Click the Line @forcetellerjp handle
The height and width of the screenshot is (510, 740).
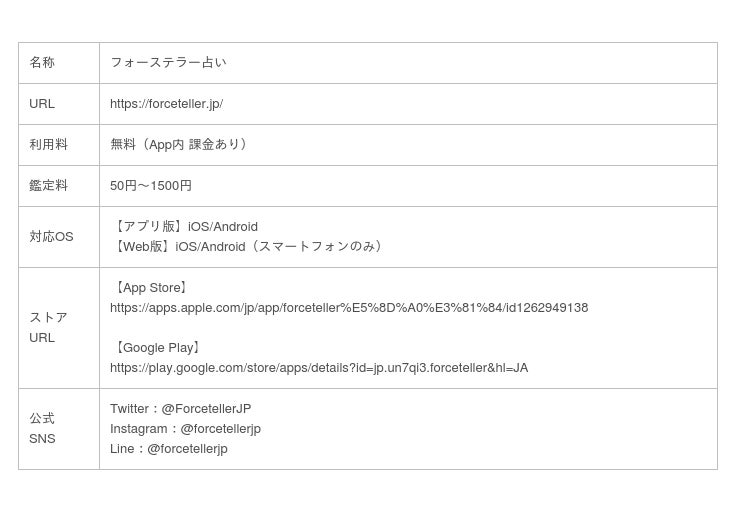(187, 449)
